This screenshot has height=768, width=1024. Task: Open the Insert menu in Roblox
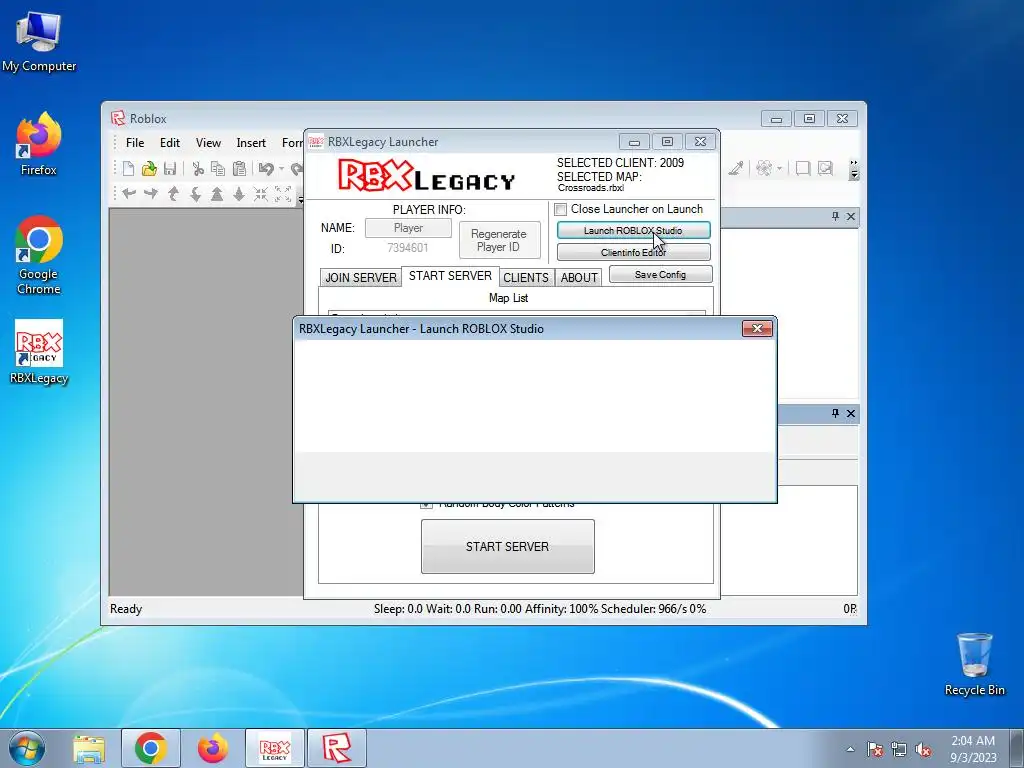click(x=251, y=142)
